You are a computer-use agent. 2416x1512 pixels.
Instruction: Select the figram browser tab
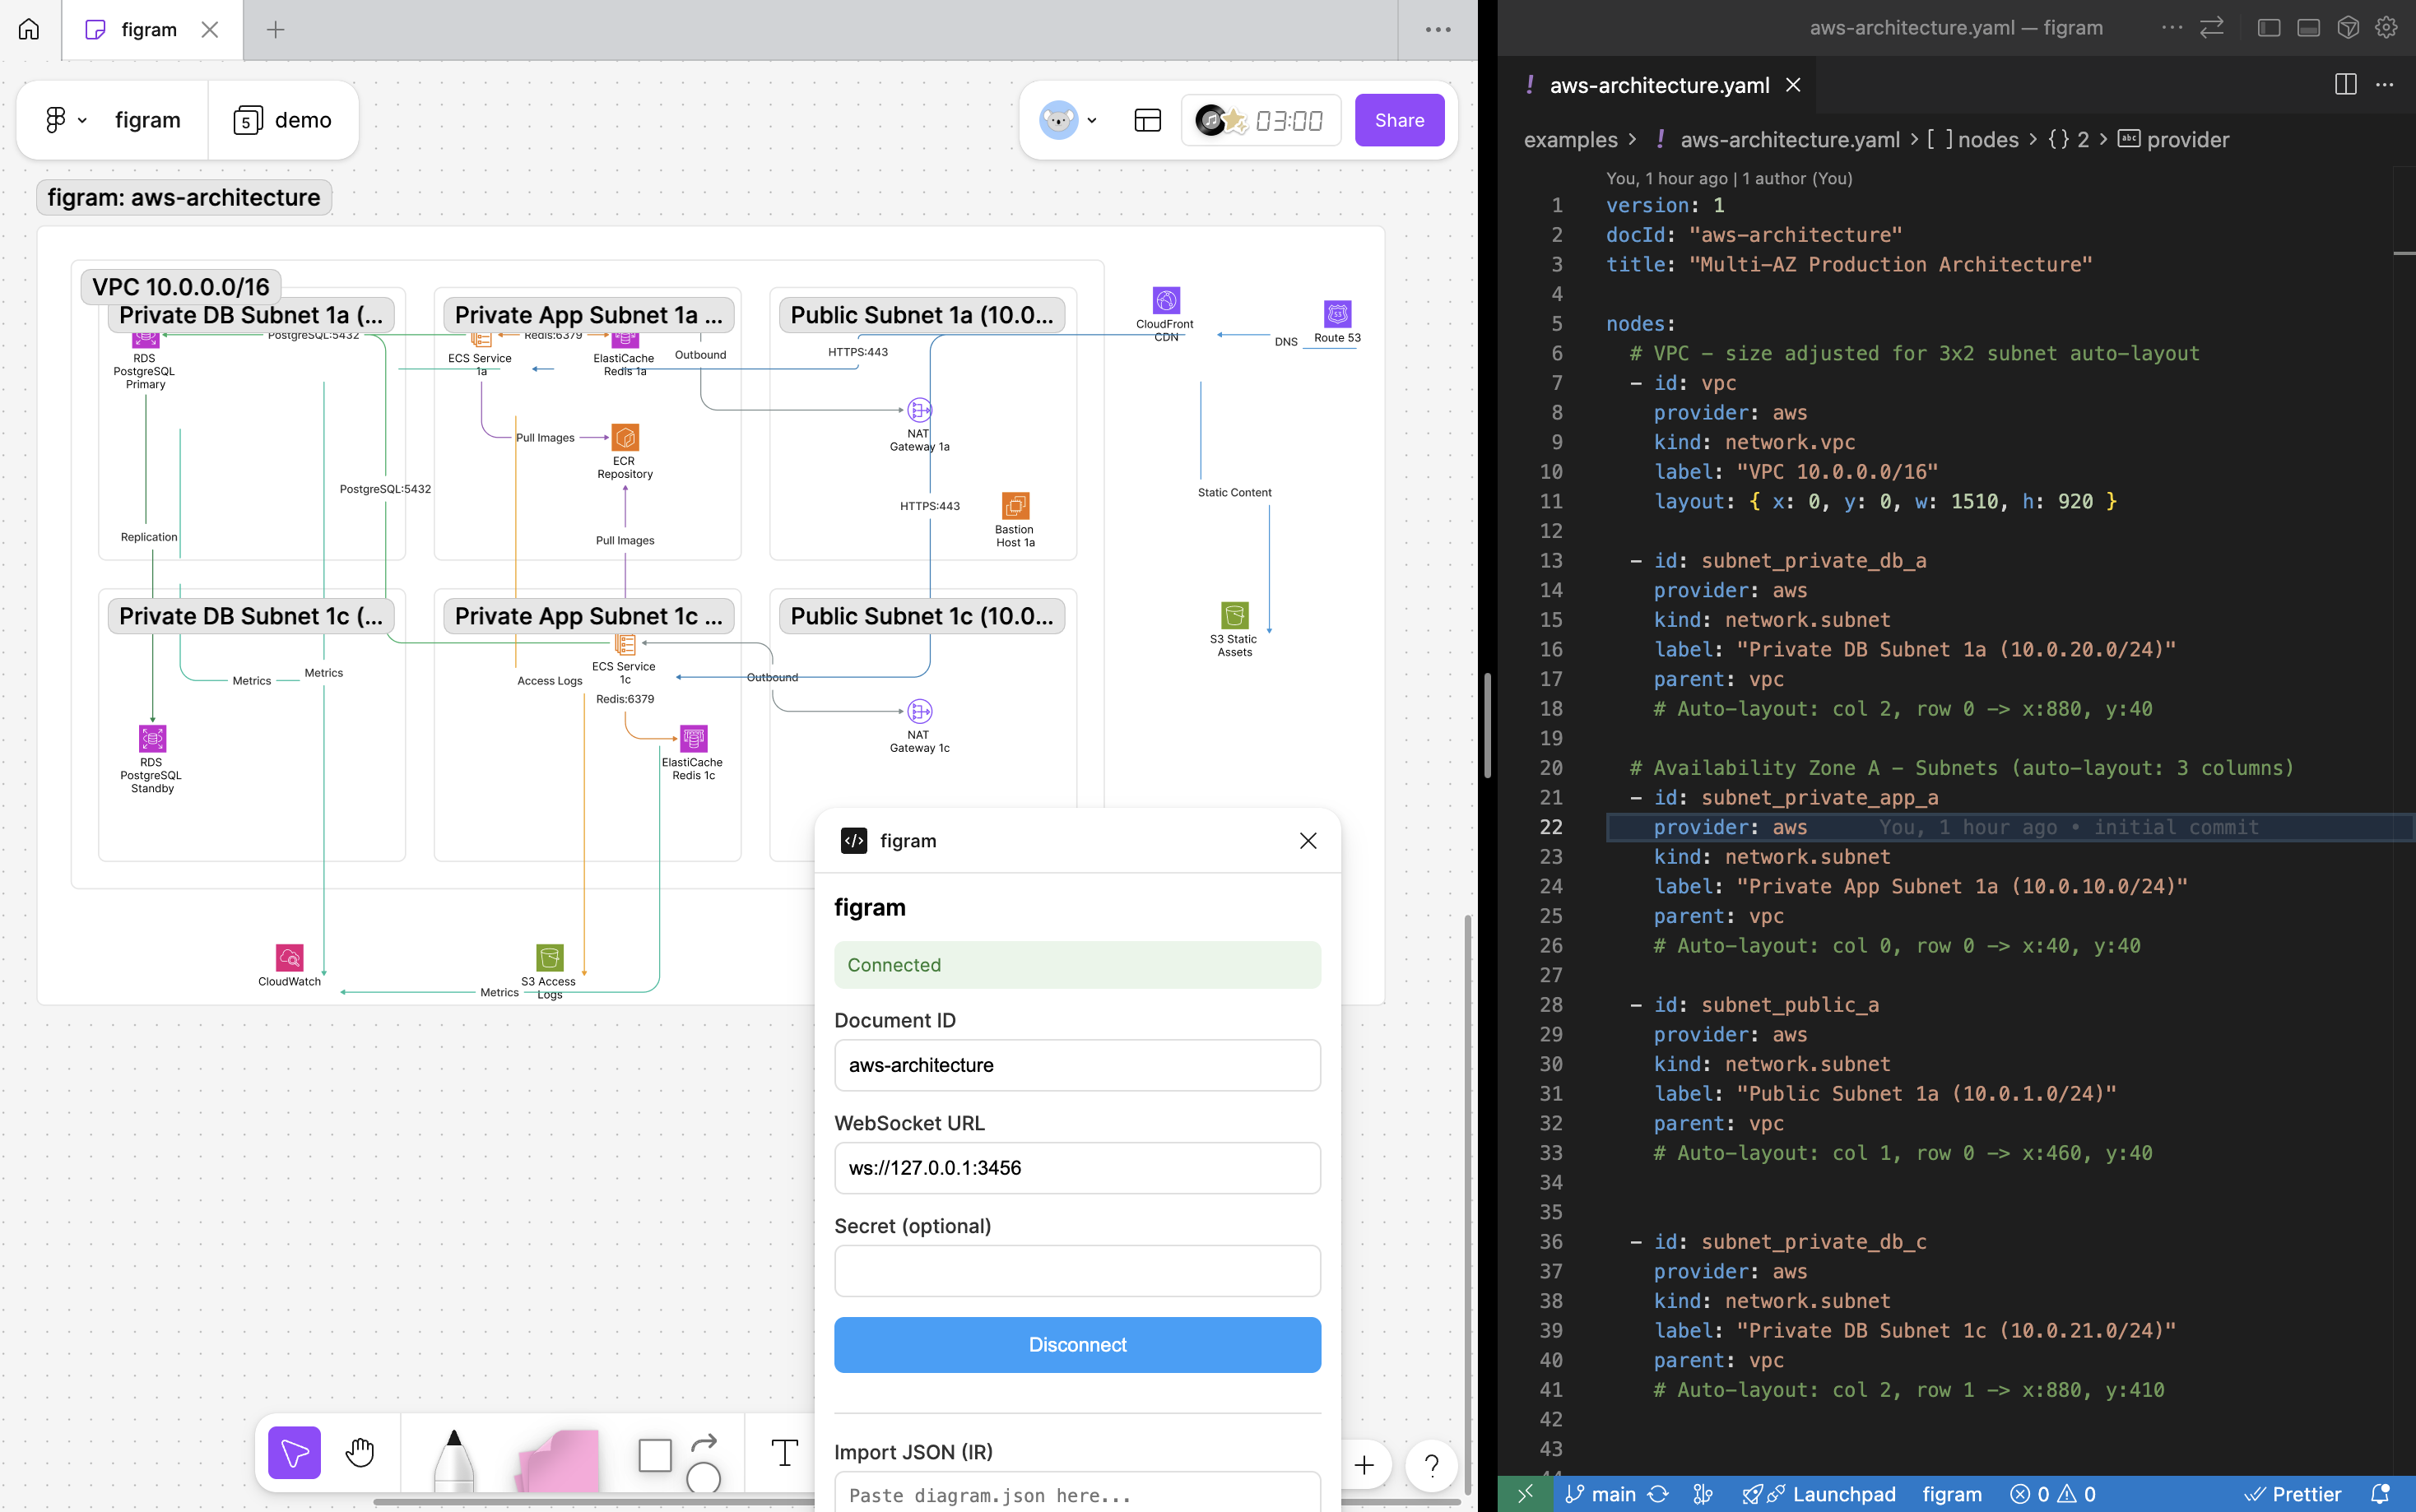(x=148, y=29)
